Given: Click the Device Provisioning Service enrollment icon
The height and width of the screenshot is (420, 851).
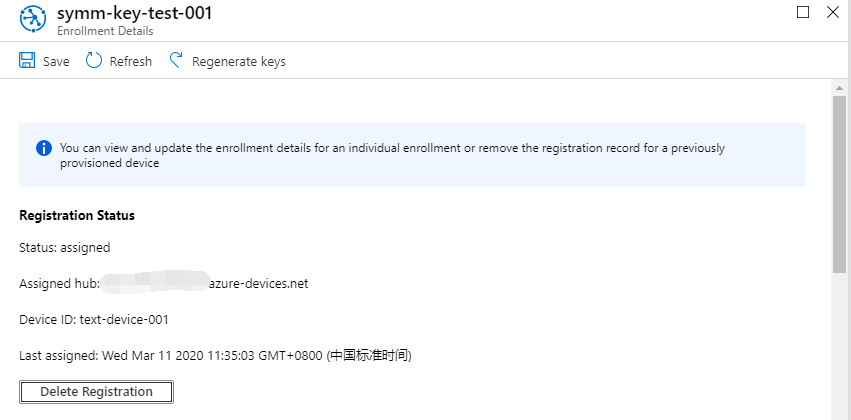Looking at the screenshot, I should (33, 20).
